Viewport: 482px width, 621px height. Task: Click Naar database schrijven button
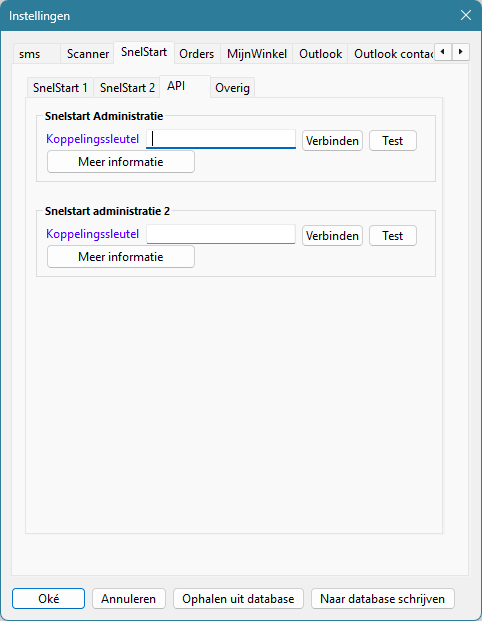[383, 598]
